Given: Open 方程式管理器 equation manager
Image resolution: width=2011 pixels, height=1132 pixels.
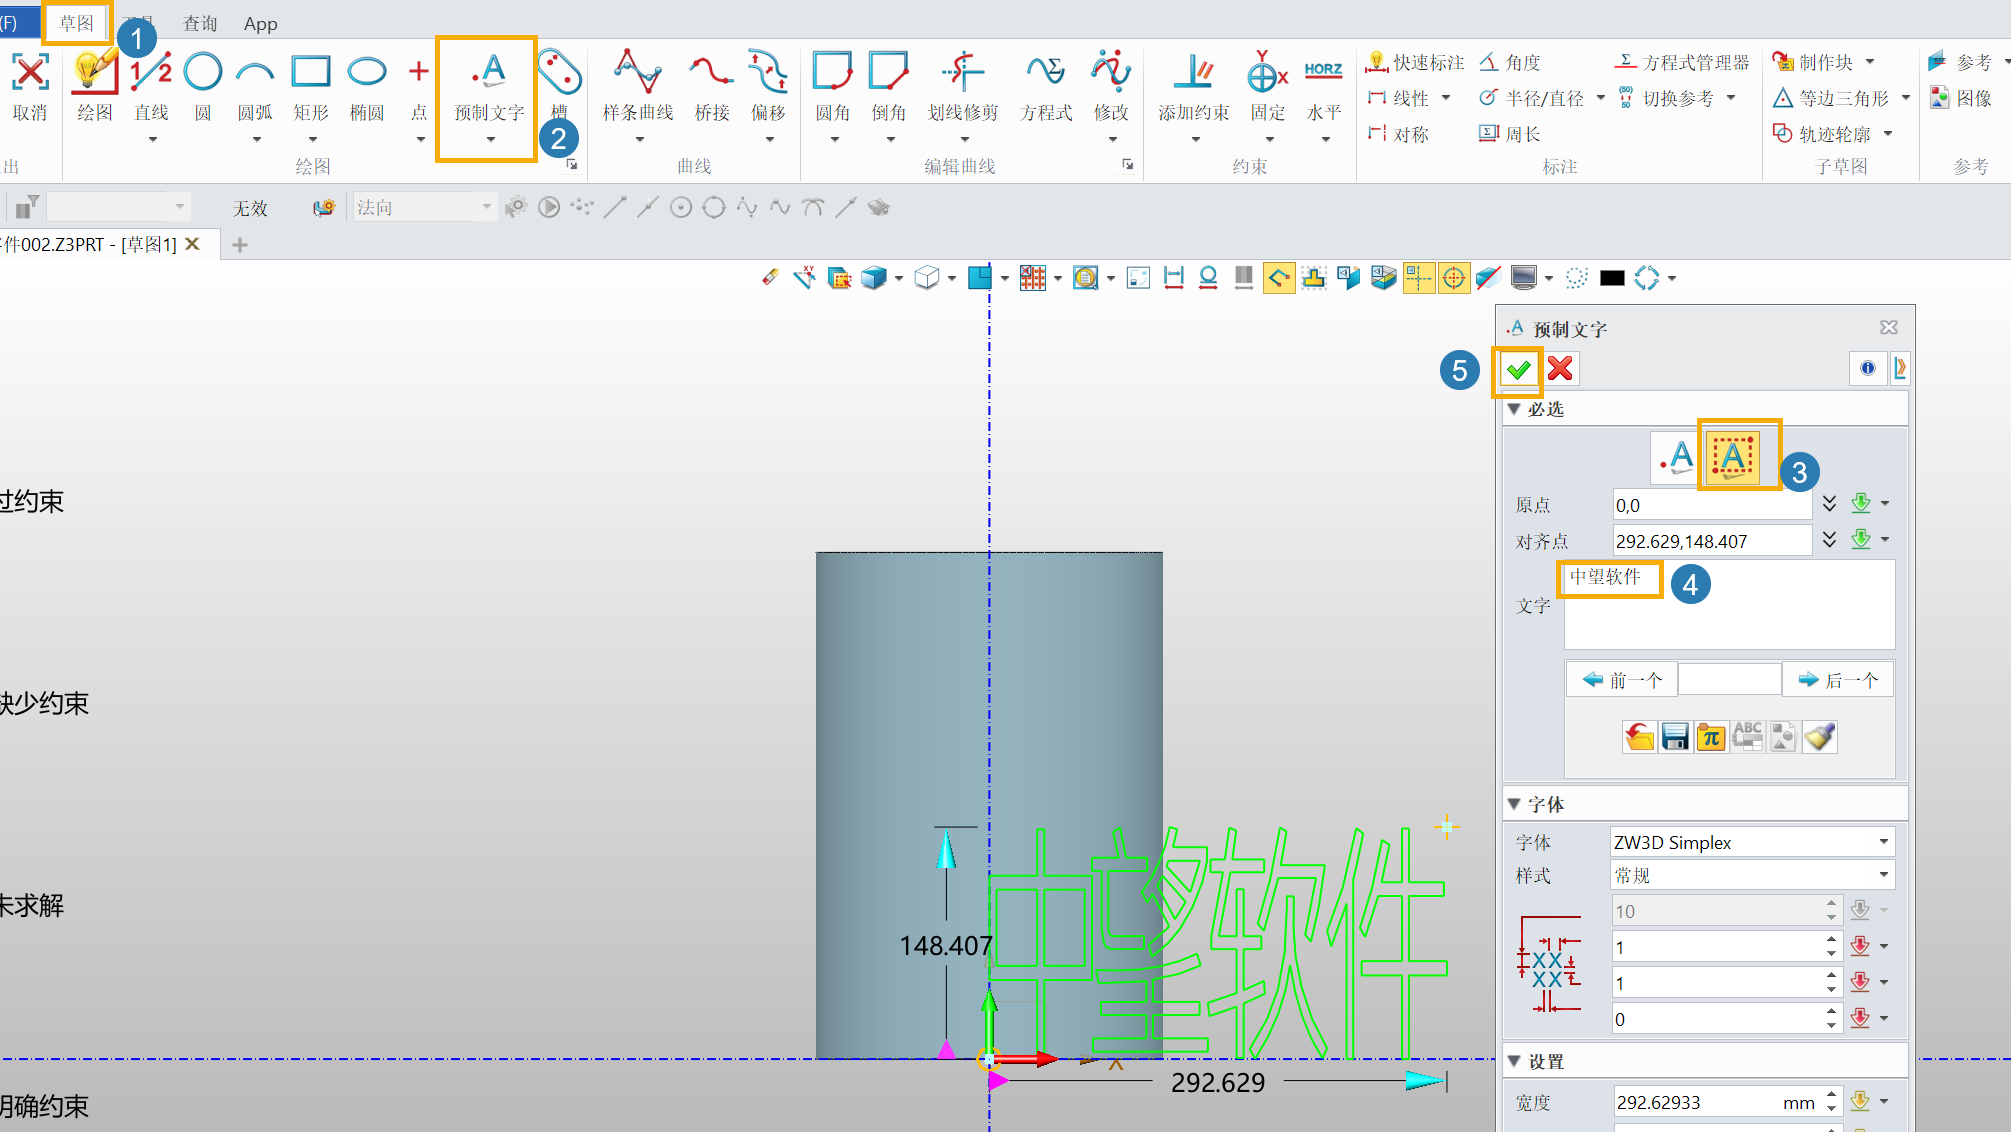Looking at the screenshot, I should pos(1683,62).
